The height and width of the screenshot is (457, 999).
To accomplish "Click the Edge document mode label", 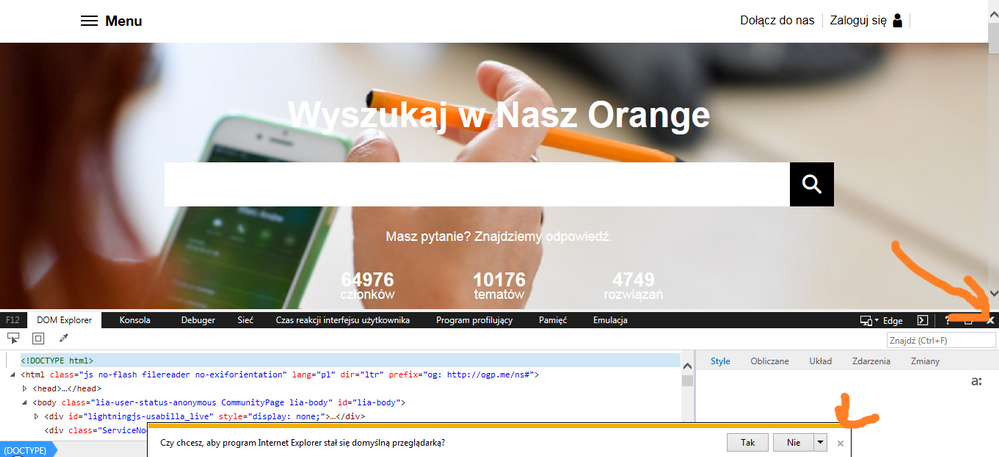I will point(893,320).
